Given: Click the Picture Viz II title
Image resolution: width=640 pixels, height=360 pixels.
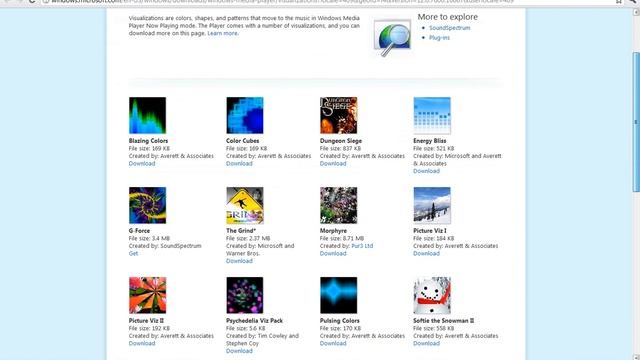Looking at the screenshot, I should coord(146,320).
